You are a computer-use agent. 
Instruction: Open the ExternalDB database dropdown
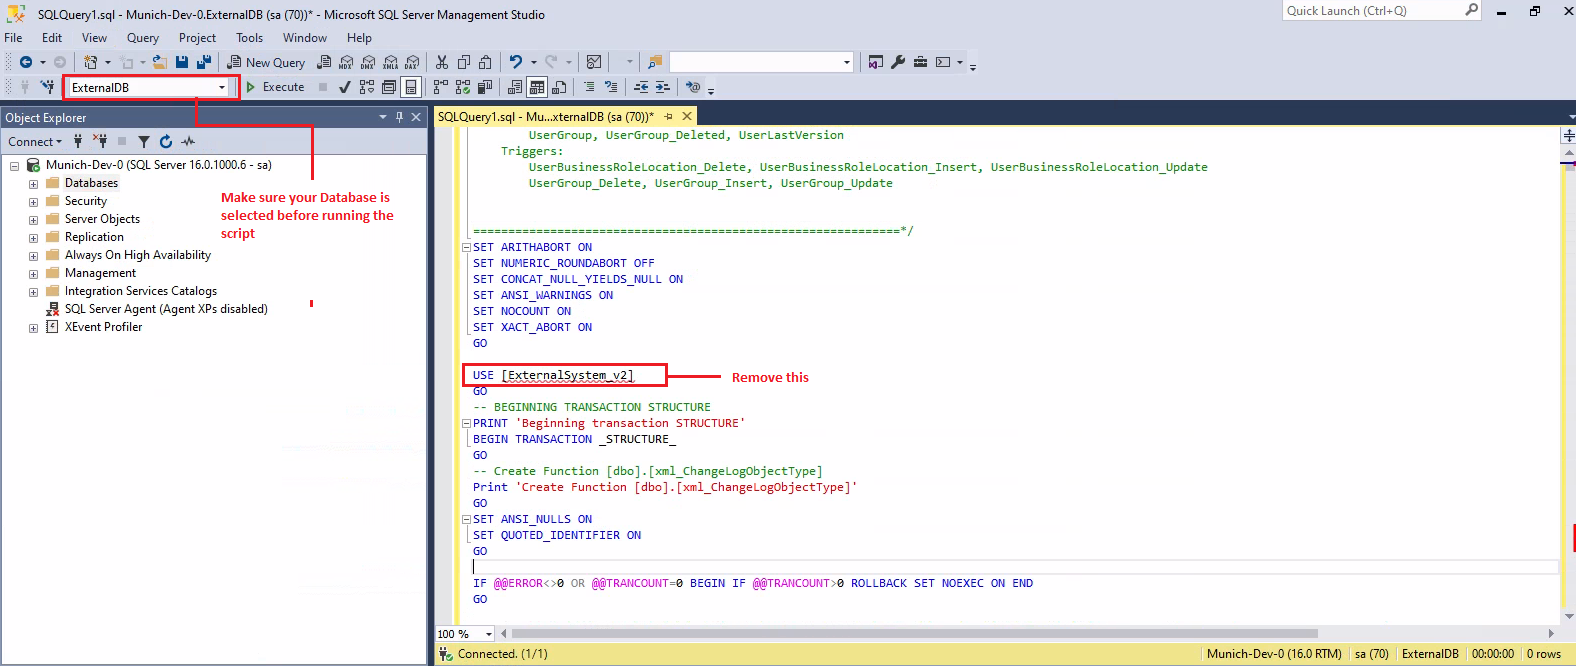tap(222, 87)
